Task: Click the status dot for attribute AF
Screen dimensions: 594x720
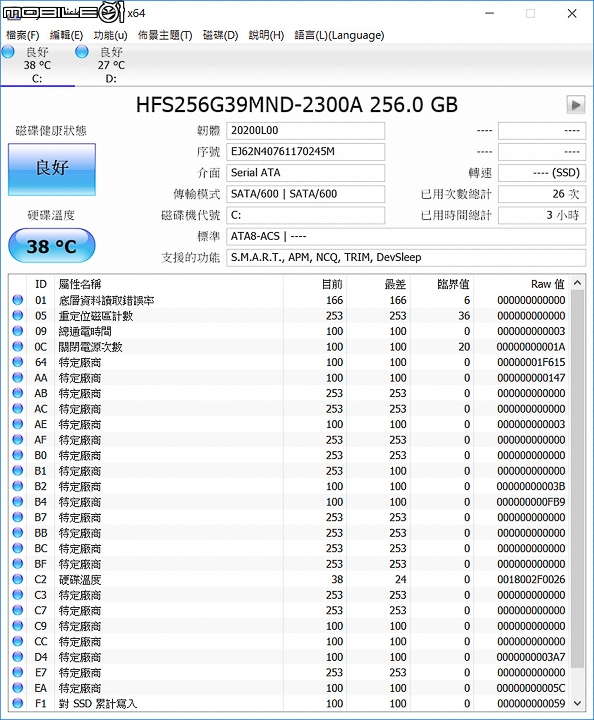Action: pos(18,440)
